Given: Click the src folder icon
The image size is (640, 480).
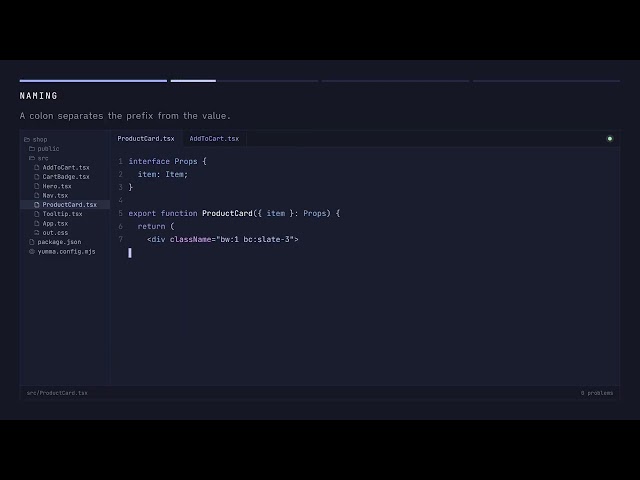Looking at the screenshot, I should pyautogui.click(x=32, y=158).
